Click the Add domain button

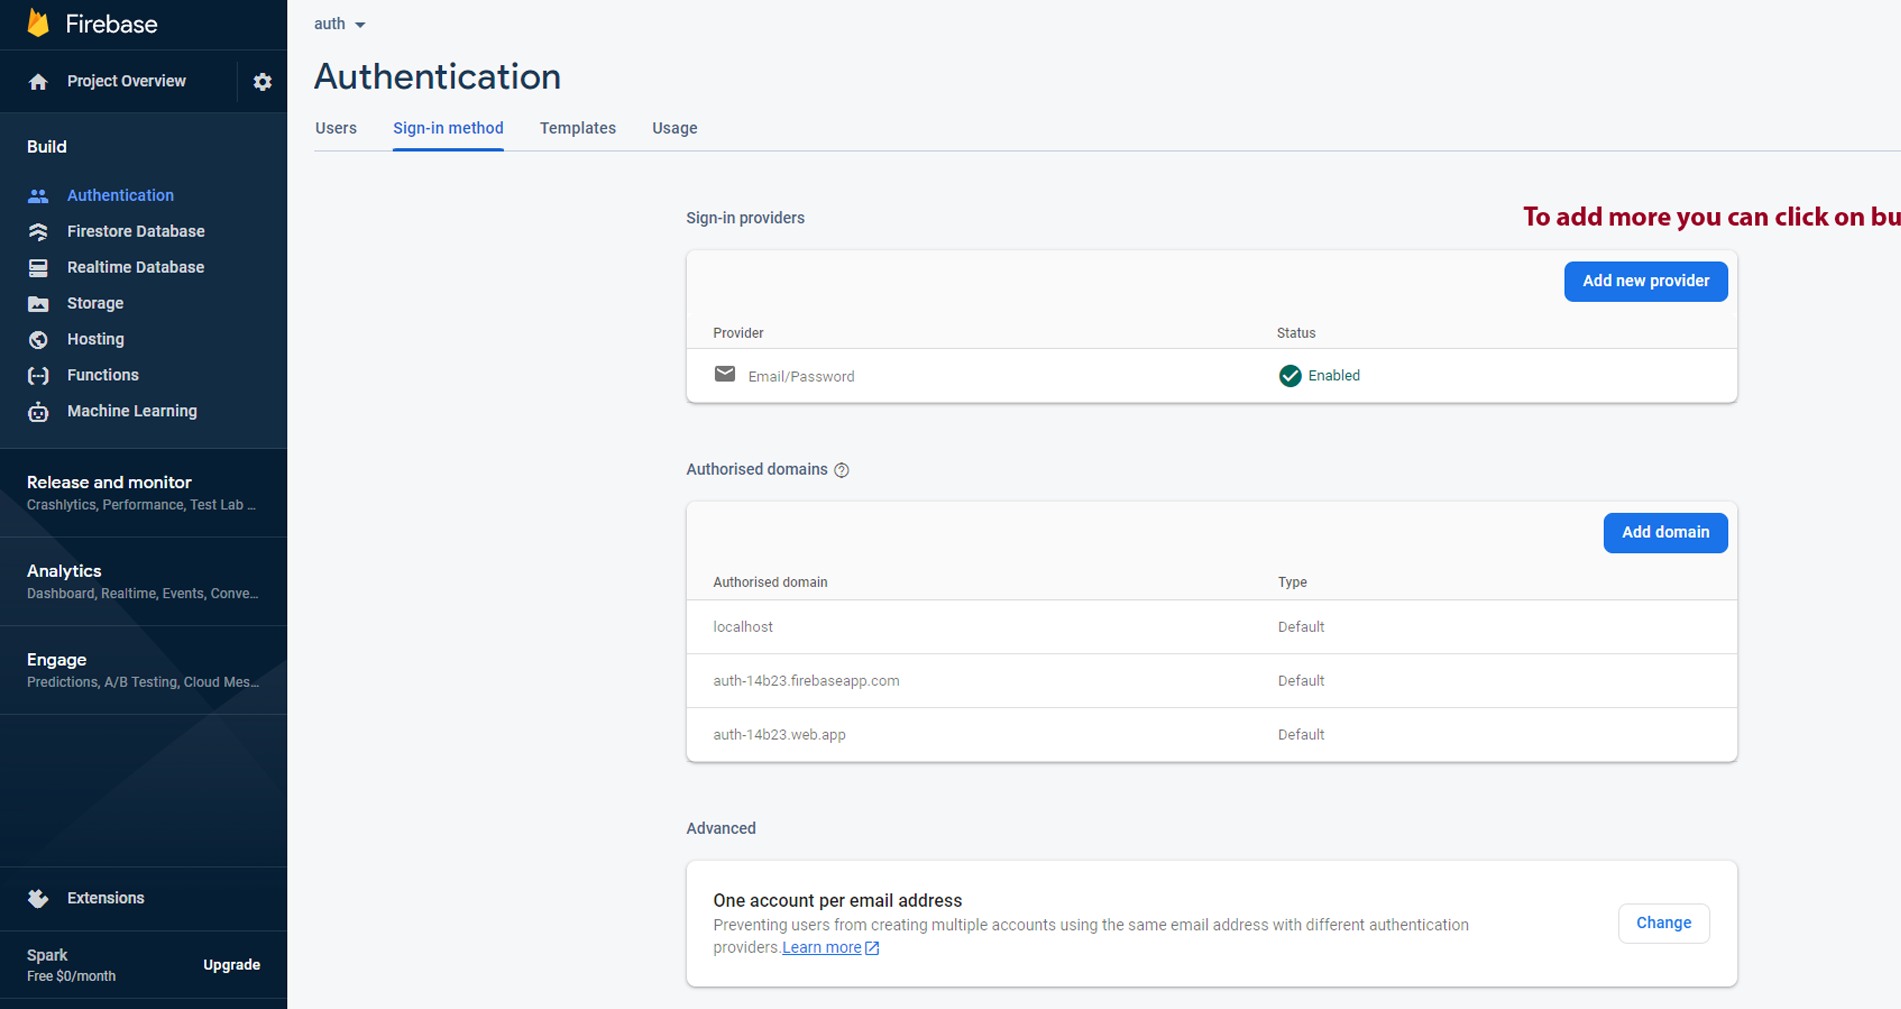coord(1665,532)
